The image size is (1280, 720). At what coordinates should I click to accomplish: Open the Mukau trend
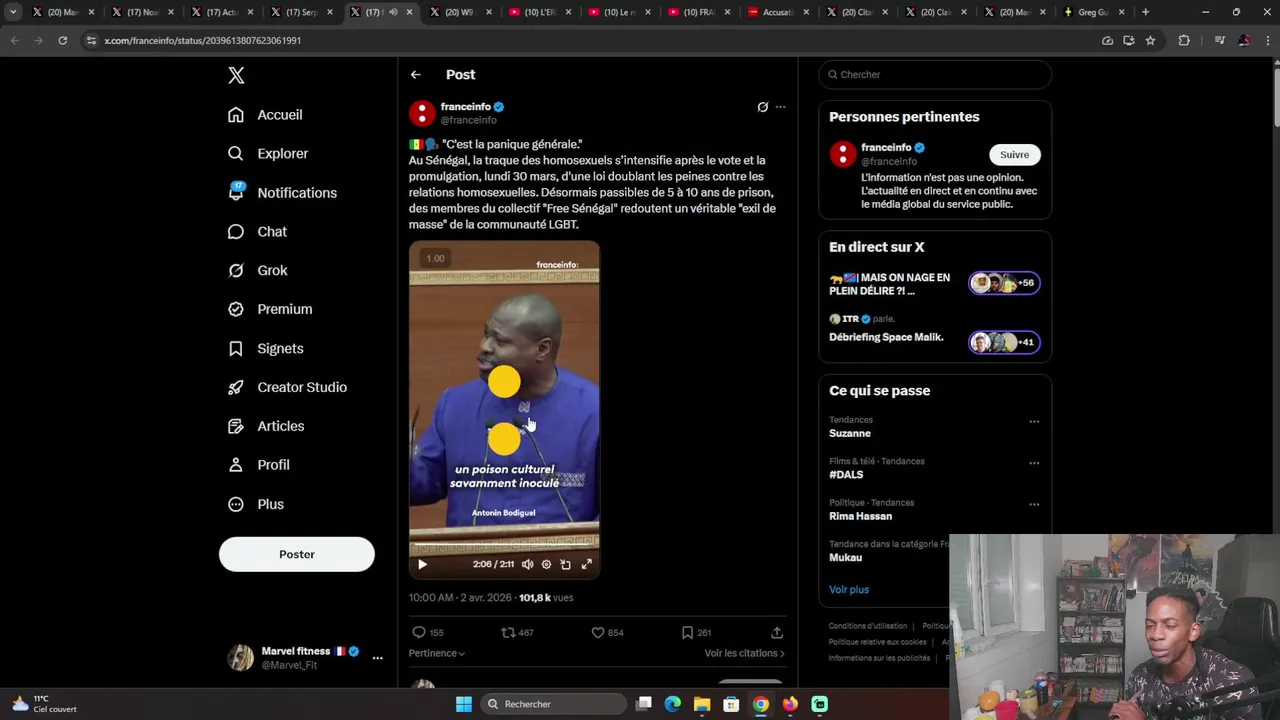tap(845, 557)
